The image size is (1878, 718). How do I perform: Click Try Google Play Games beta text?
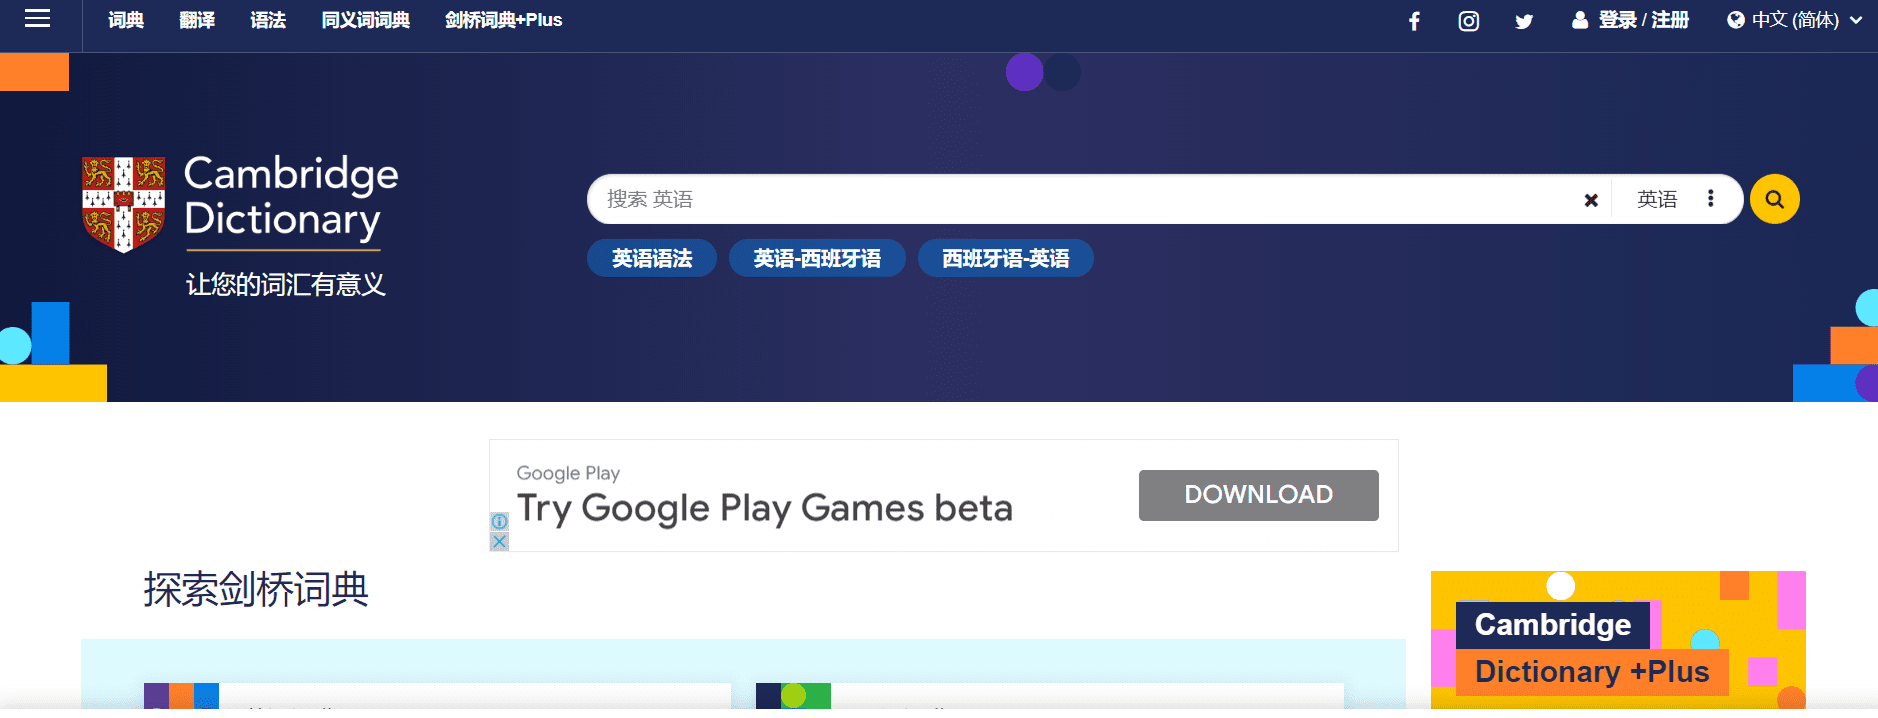click(765, 508)
